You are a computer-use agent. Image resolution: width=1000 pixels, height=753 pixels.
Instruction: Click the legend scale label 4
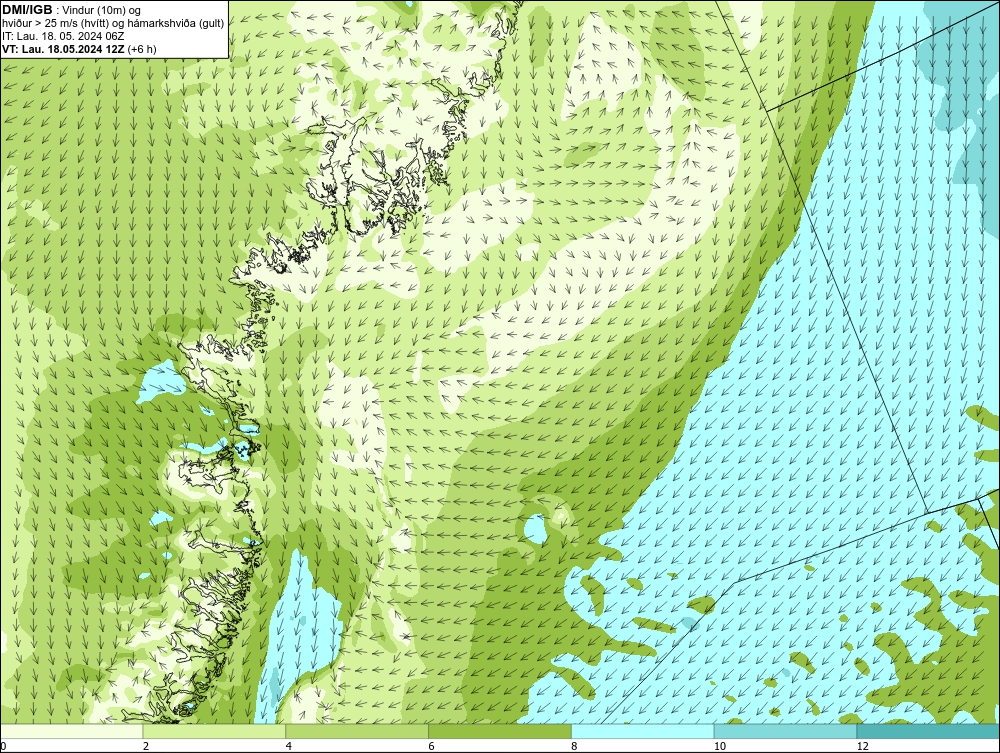click(x=289, y=746)
